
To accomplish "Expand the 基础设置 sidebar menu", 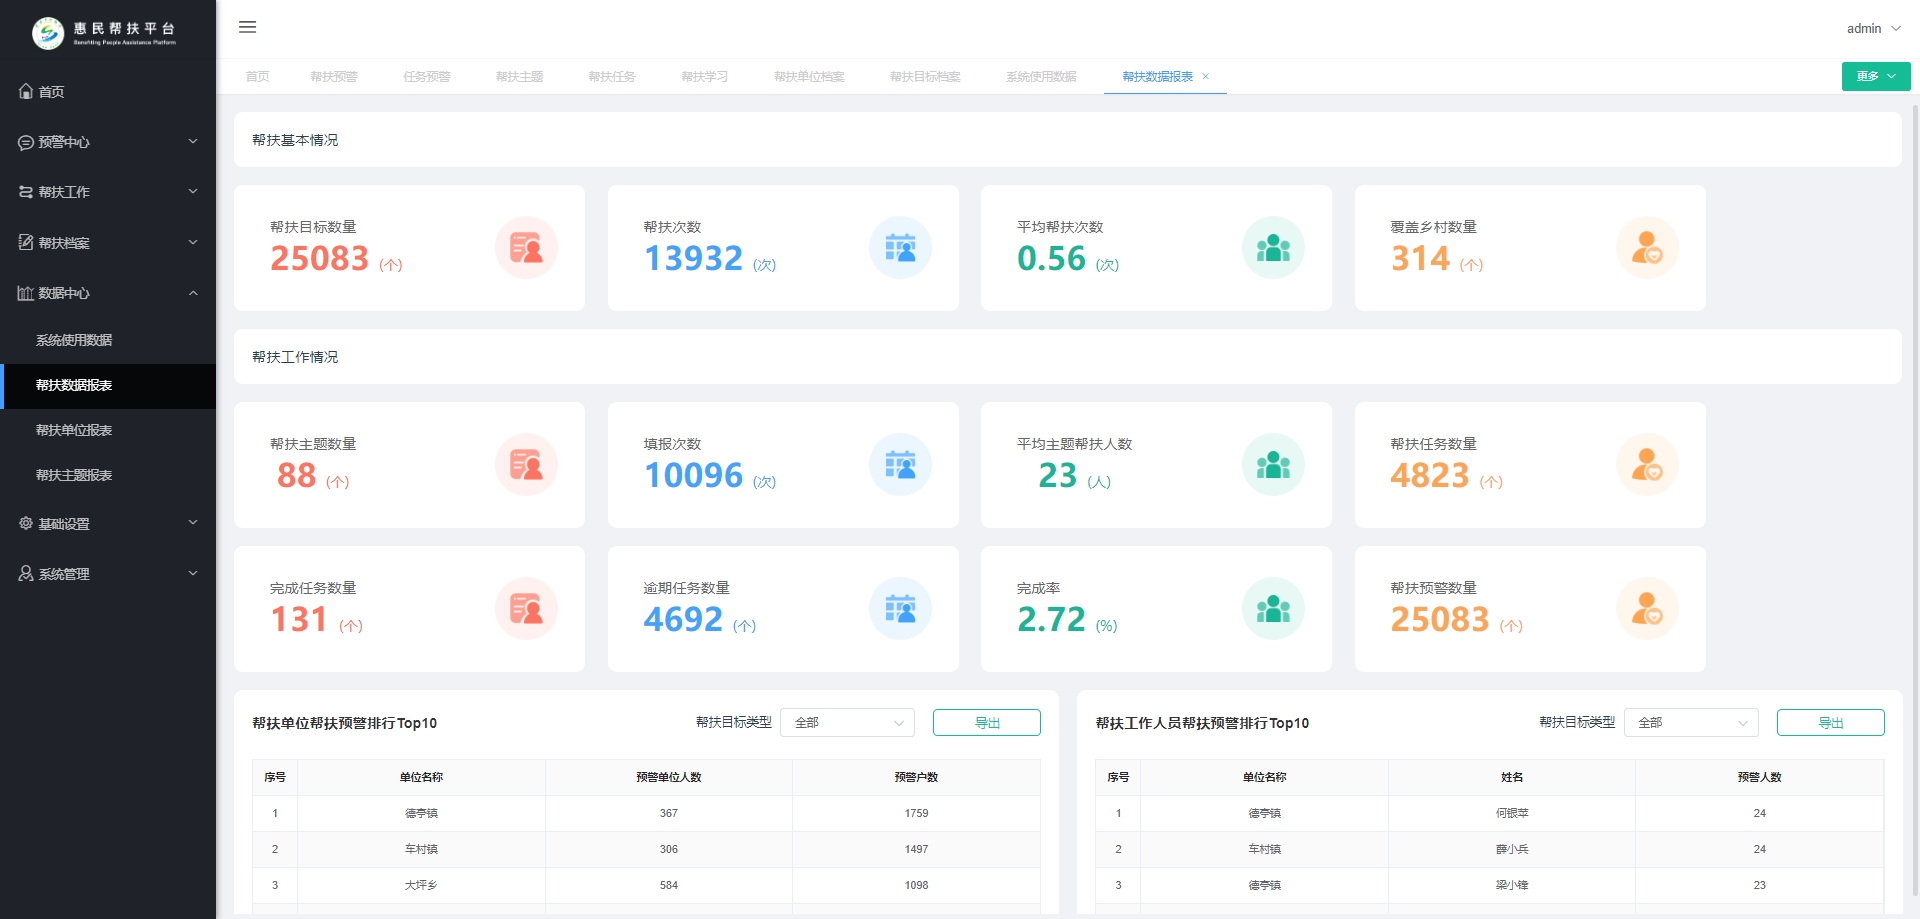I will coord(108,523).
